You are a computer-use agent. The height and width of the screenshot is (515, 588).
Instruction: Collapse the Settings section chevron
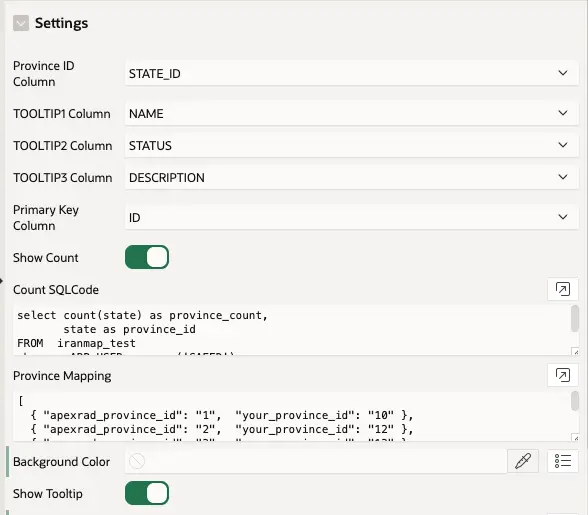click(x=21, y=23)
